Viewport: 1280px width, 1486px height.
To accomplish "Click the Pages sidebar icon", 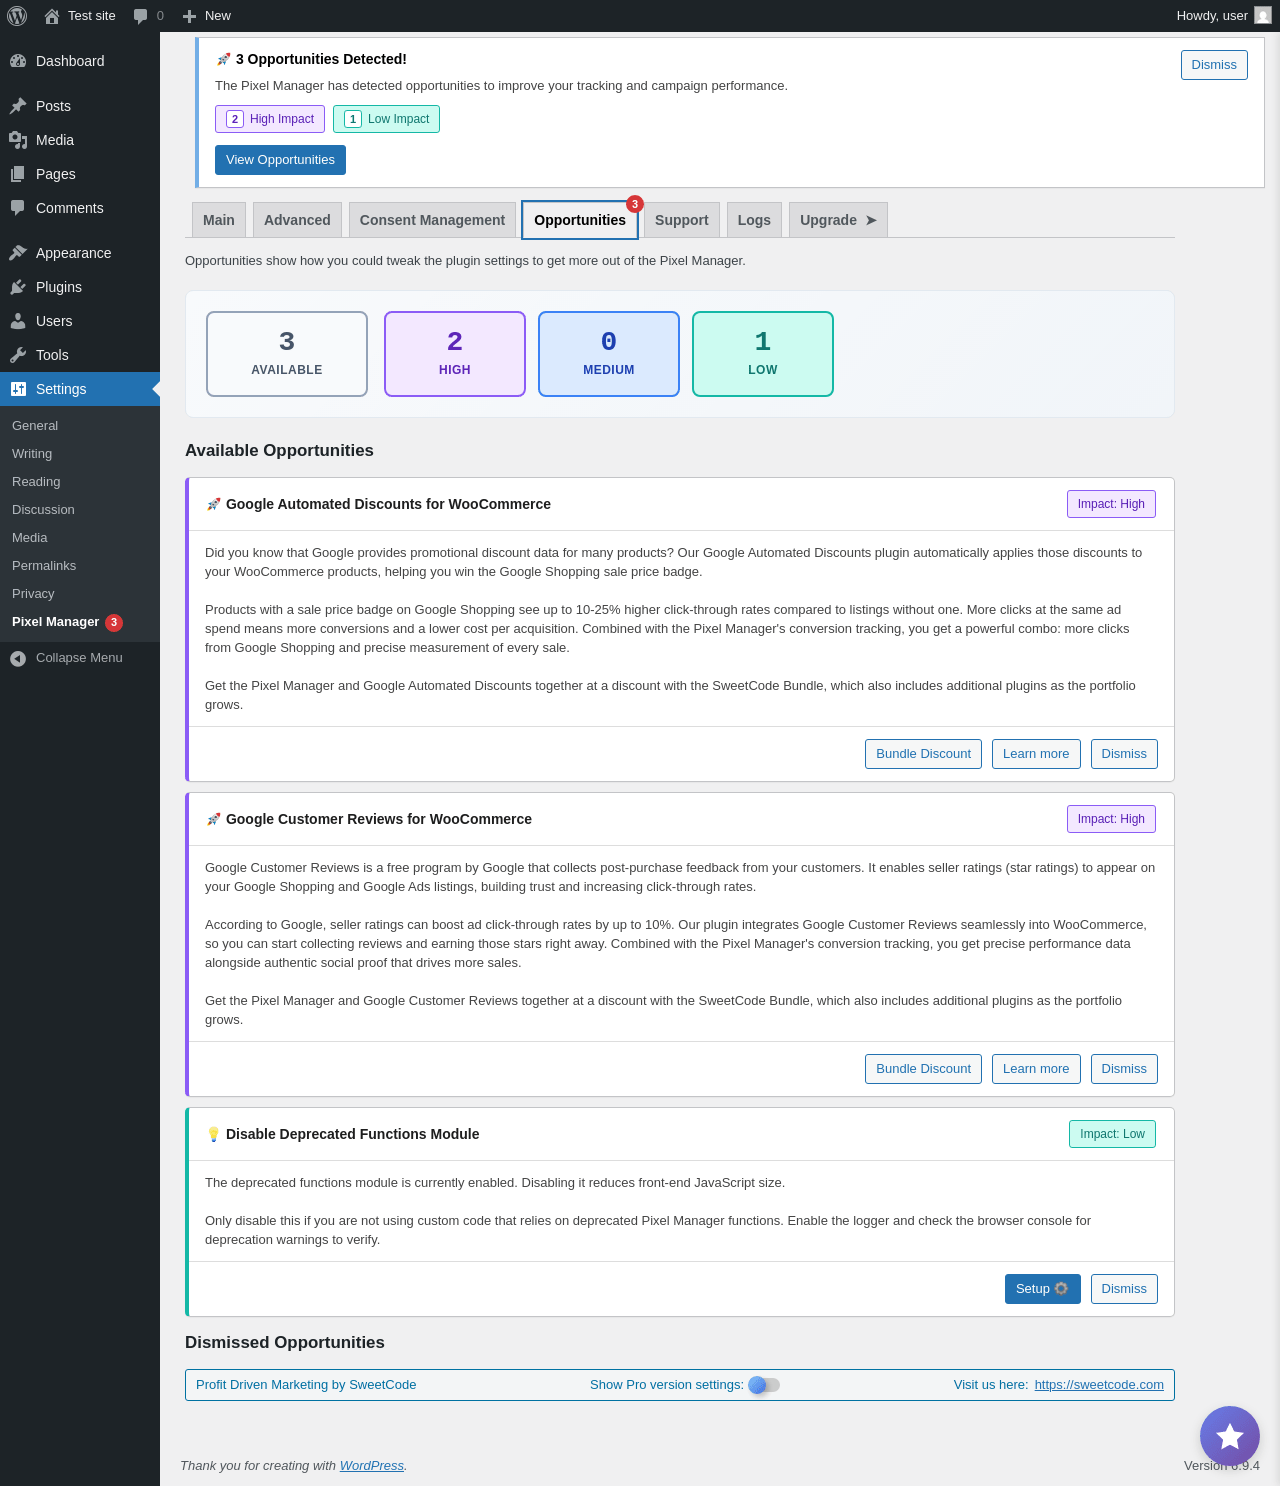I will [18, 174].
